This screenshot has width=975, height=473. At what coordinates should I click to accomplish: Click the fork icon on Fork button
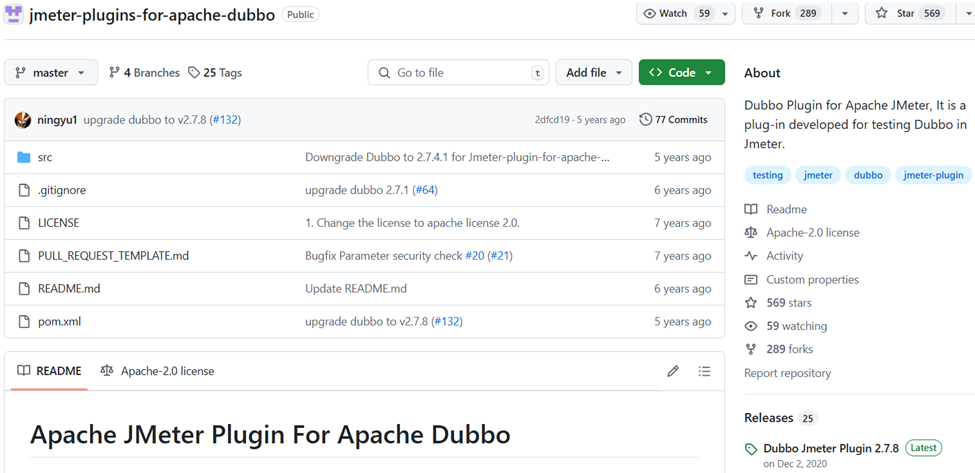tap(758, 14)
